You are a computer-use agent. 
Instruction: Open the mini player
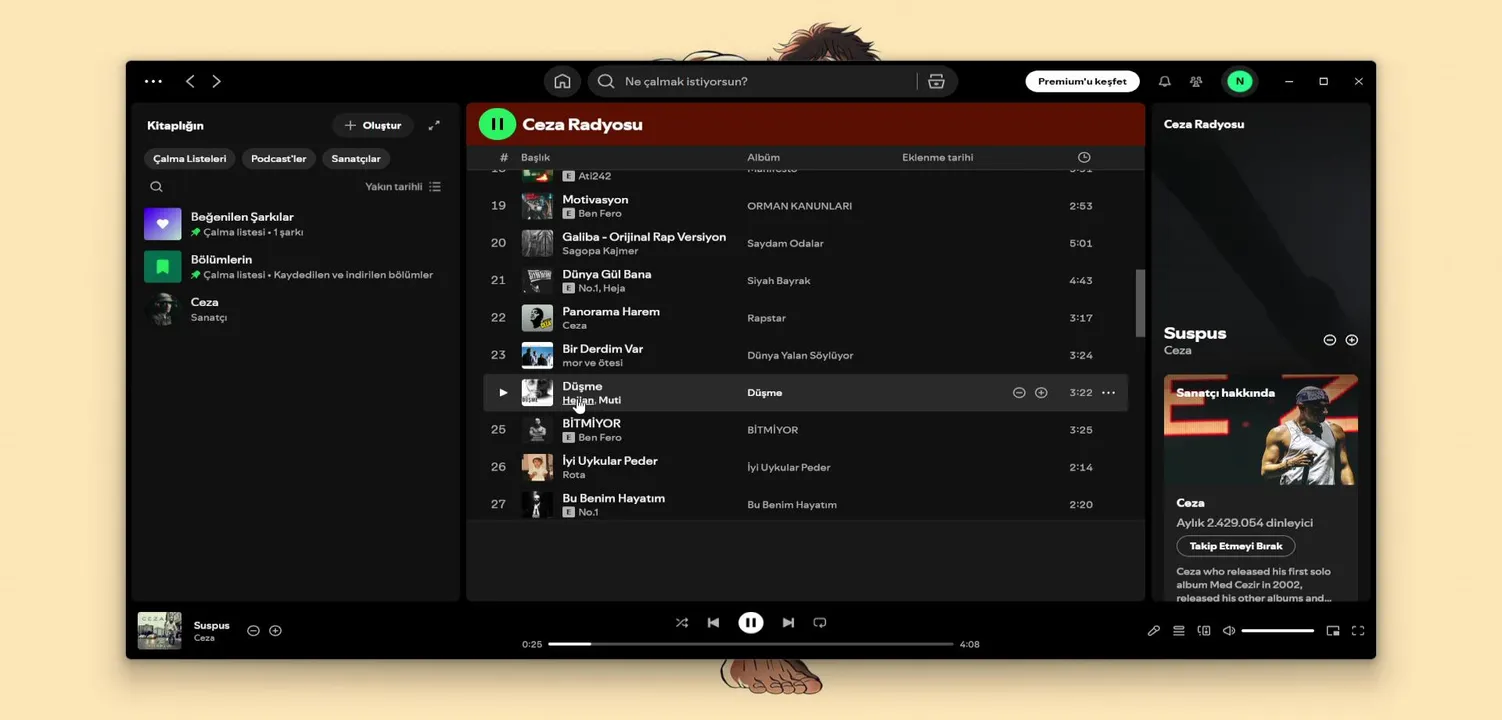click(1333, 631)
